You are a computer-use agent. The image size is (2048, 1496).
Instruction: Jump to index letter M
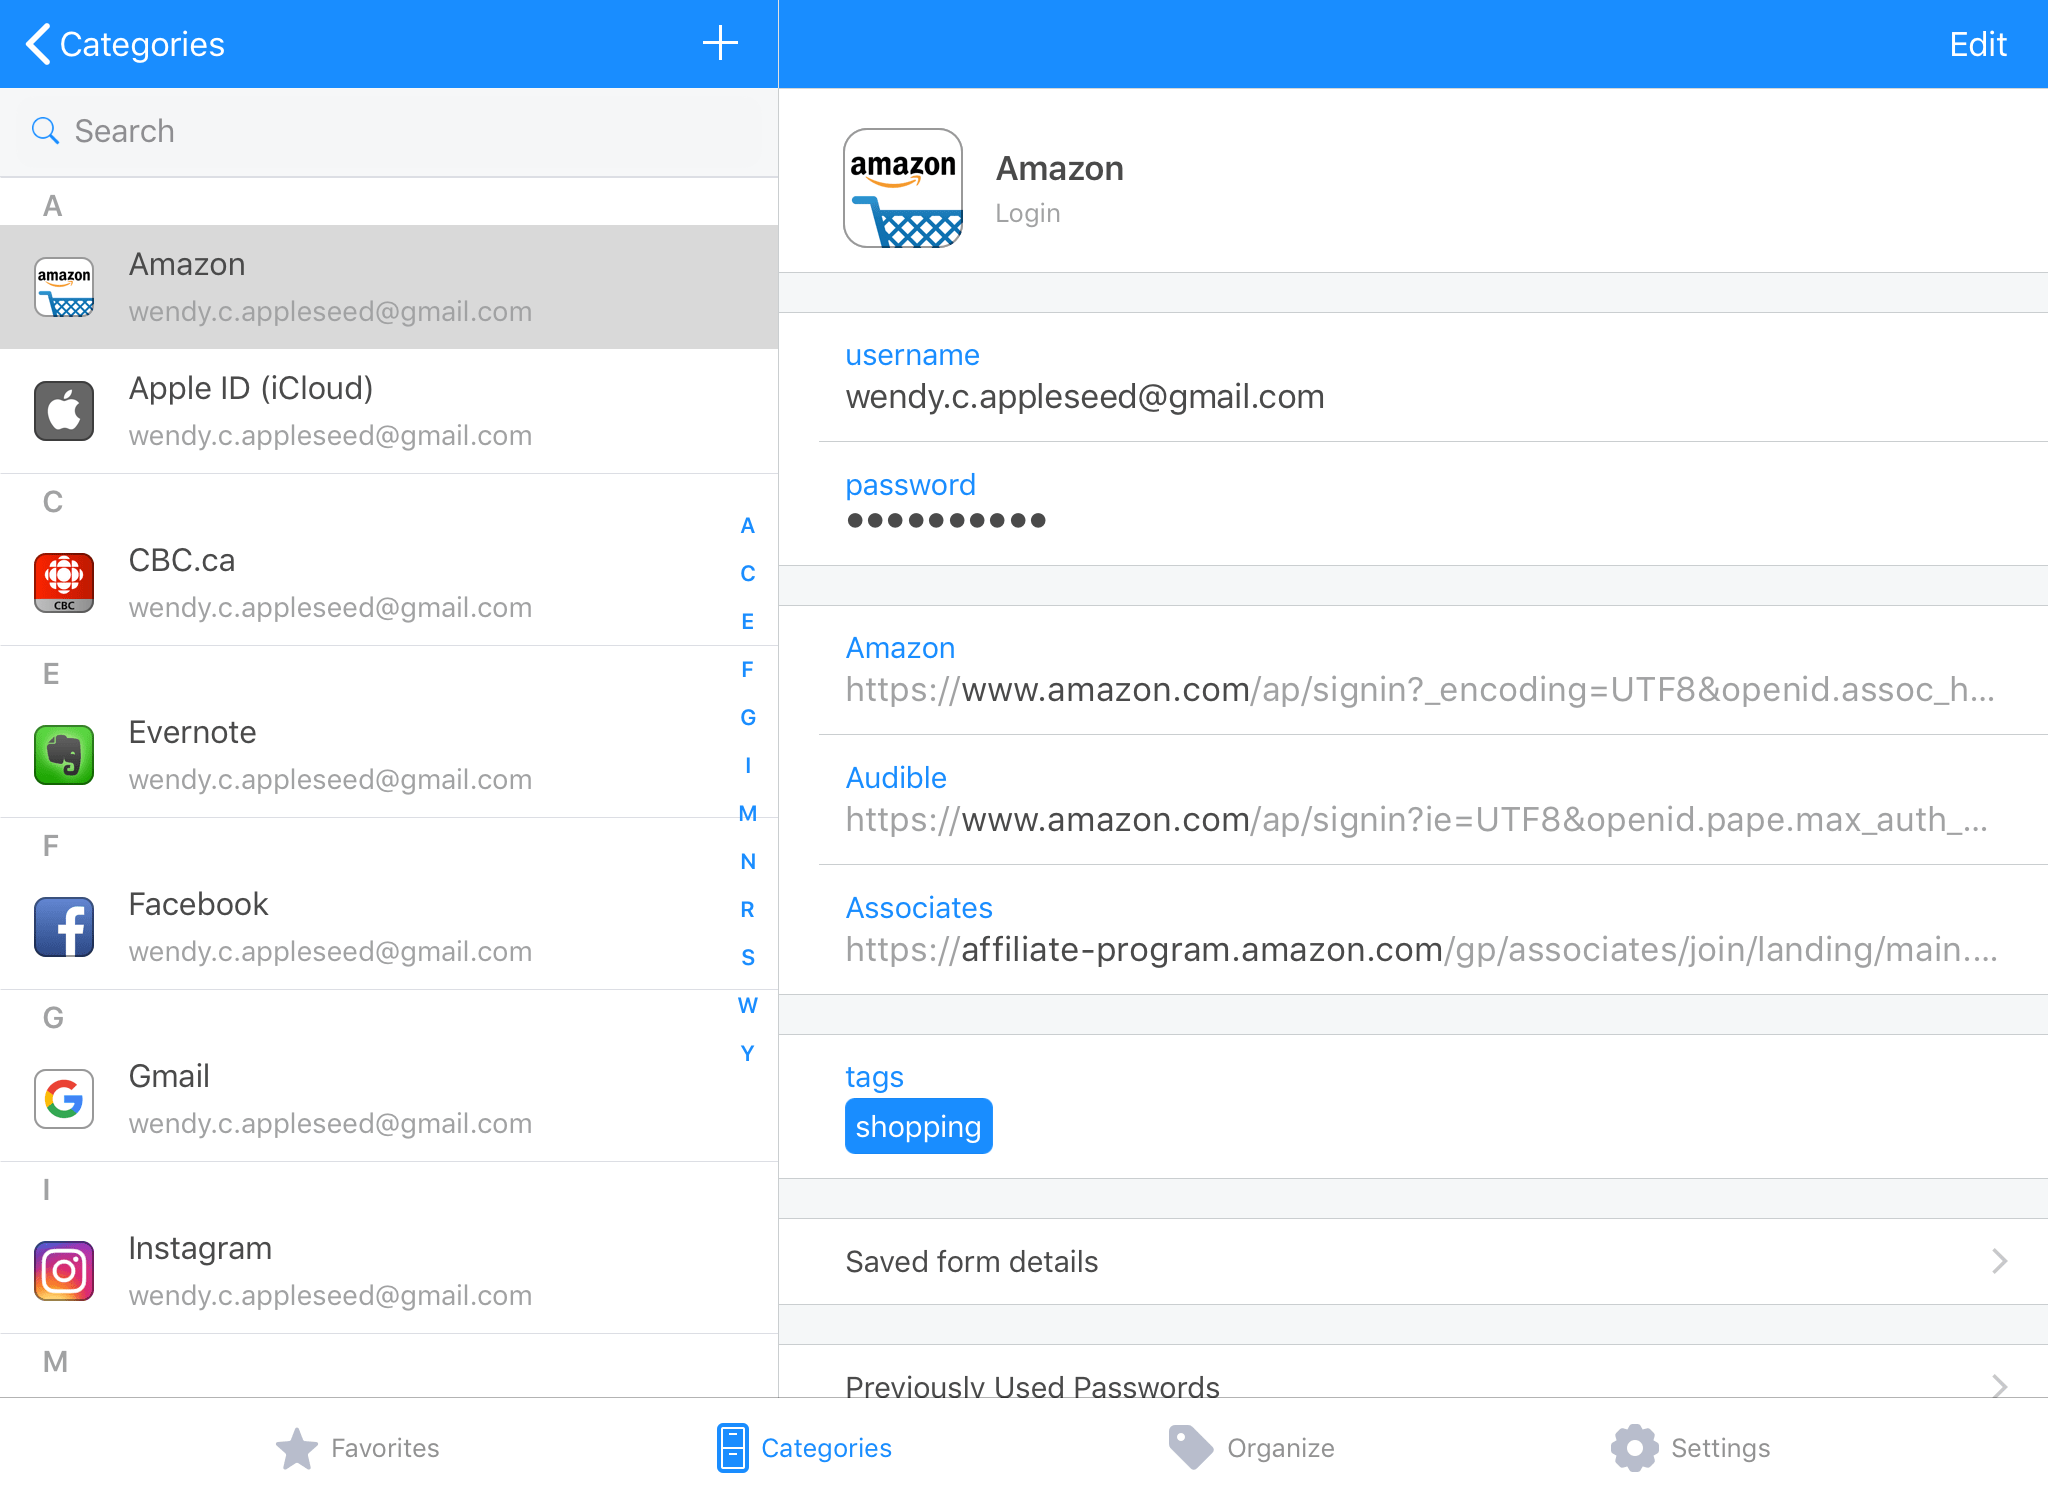(747, 814)
